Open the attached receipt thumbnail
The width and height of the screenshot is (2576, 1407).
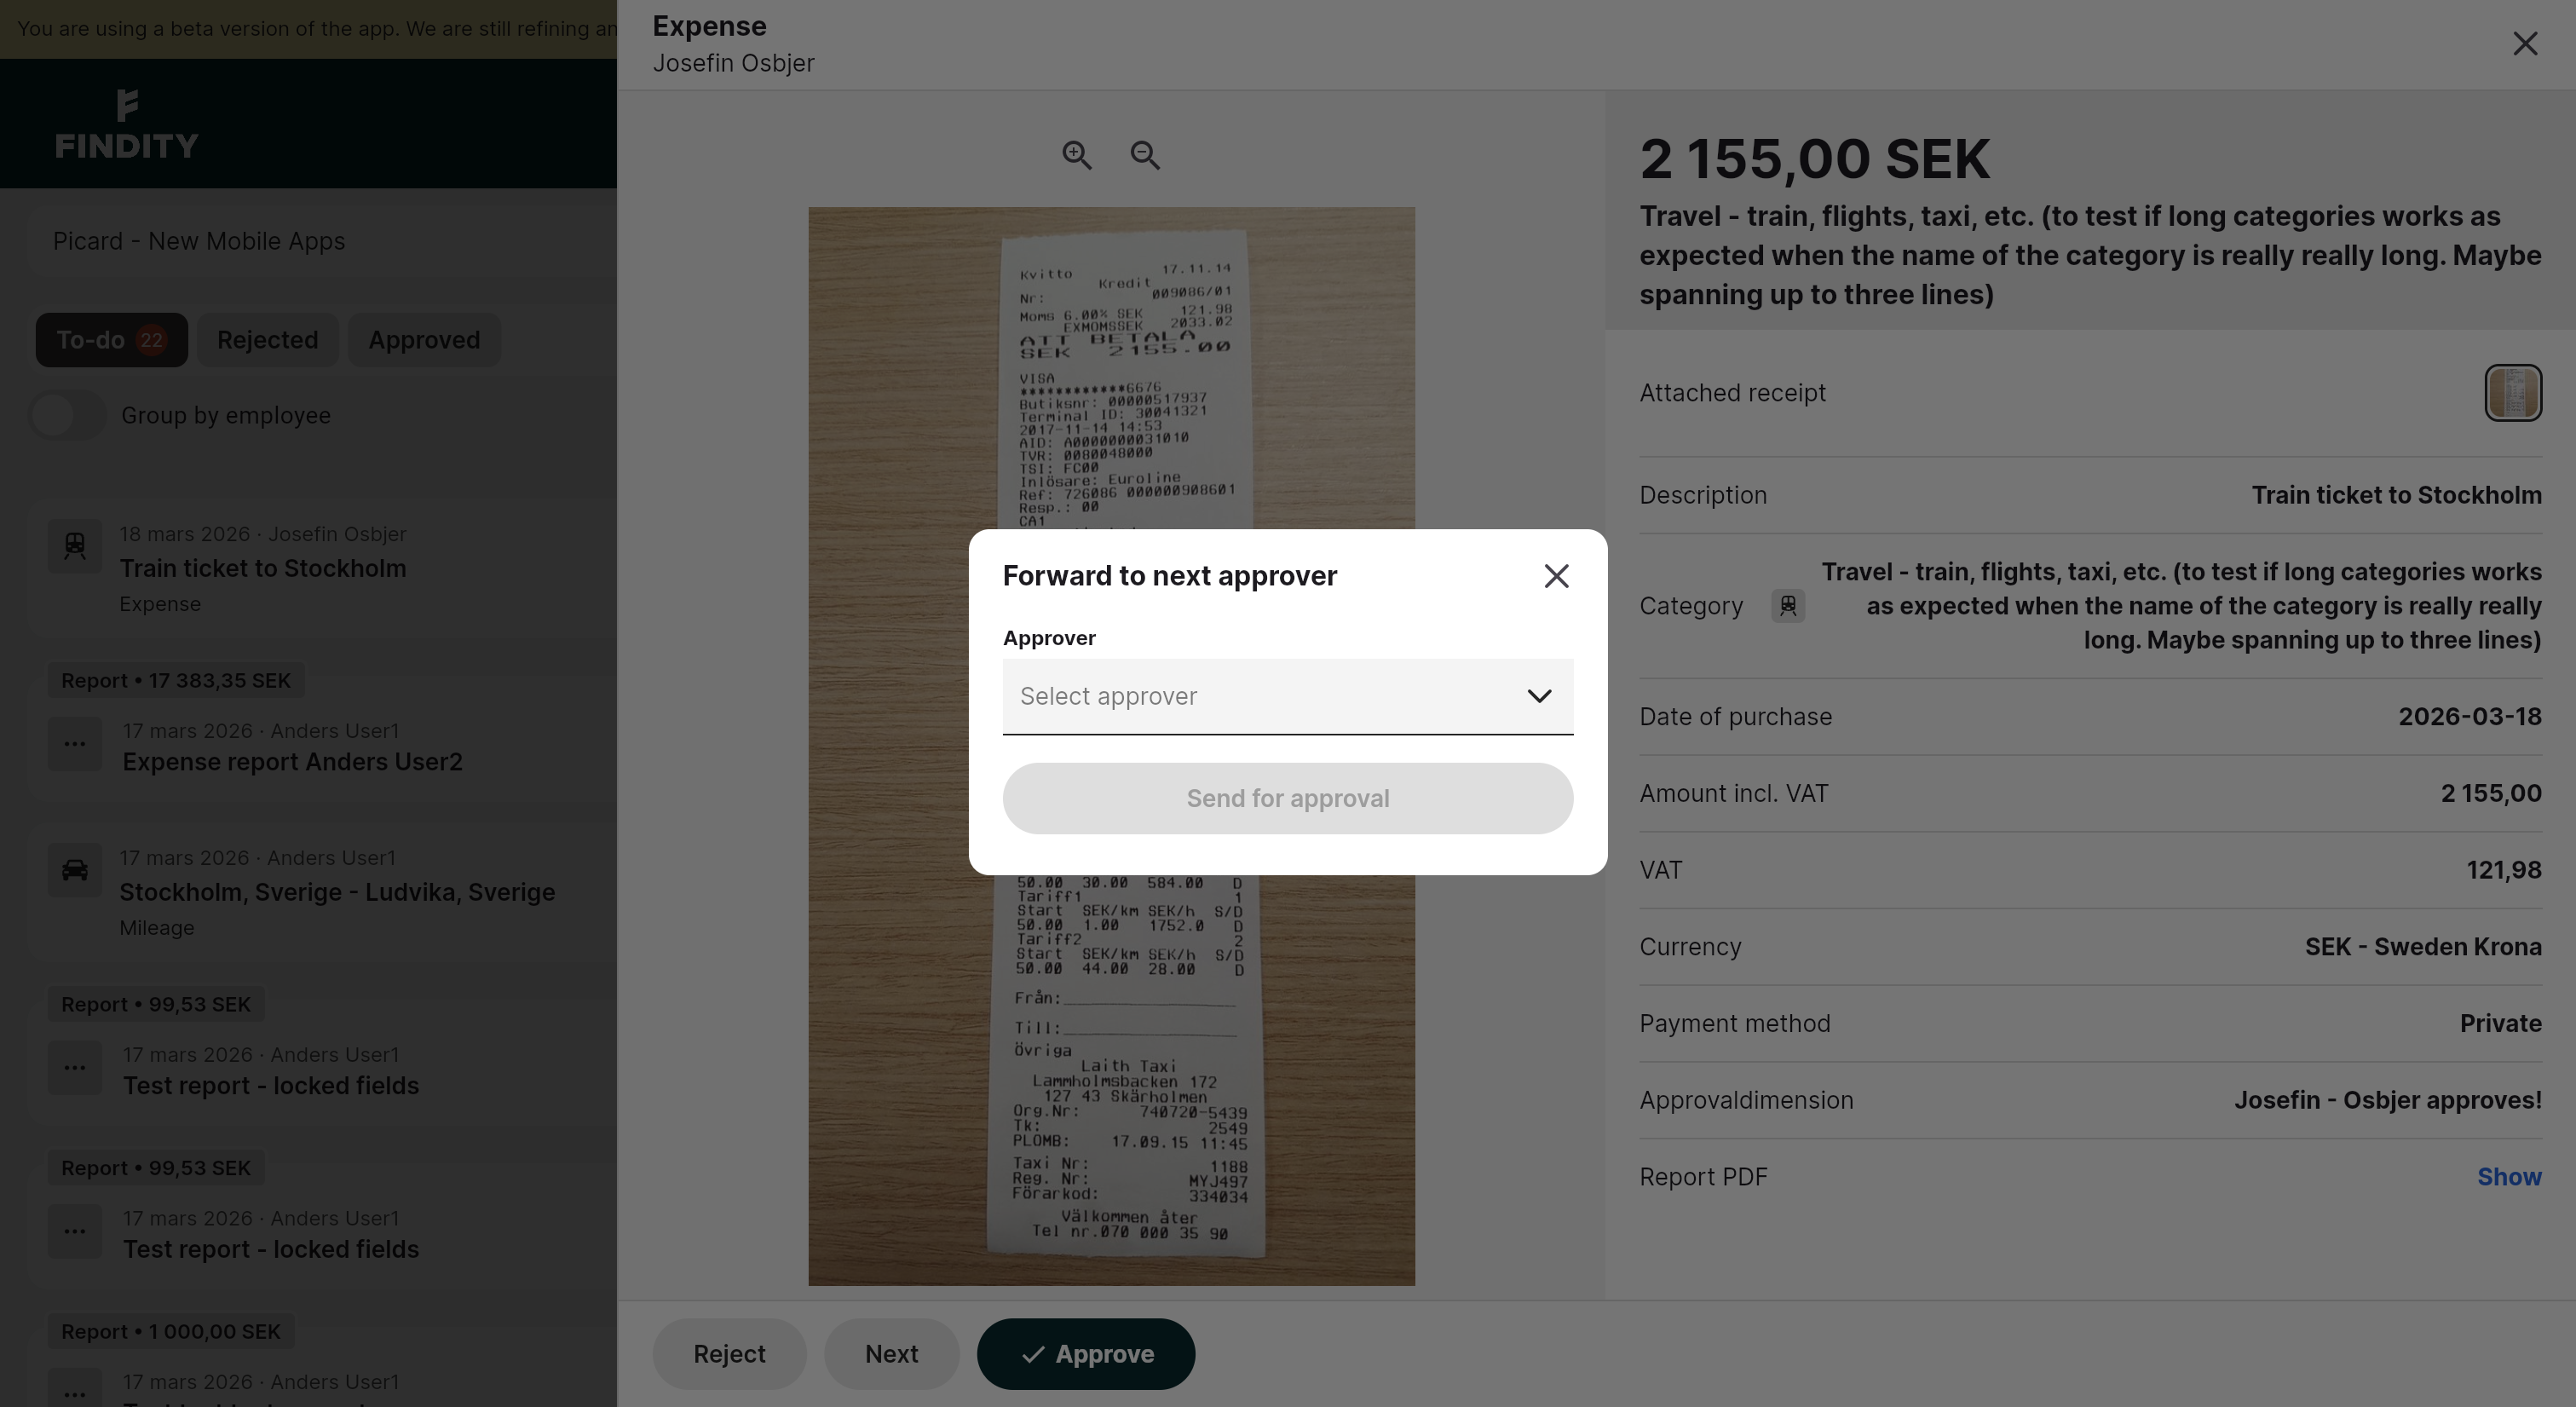[x=2512, y=392]
